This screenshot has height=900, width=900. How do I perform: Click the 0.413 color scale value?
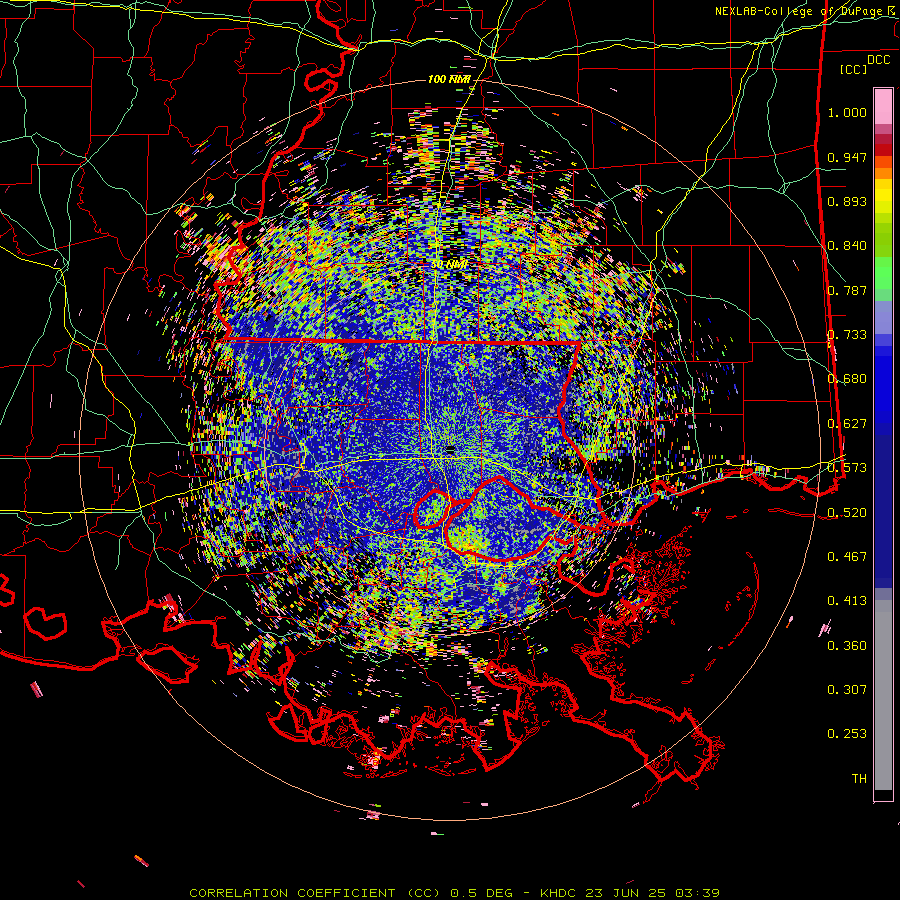coord(847,601)
